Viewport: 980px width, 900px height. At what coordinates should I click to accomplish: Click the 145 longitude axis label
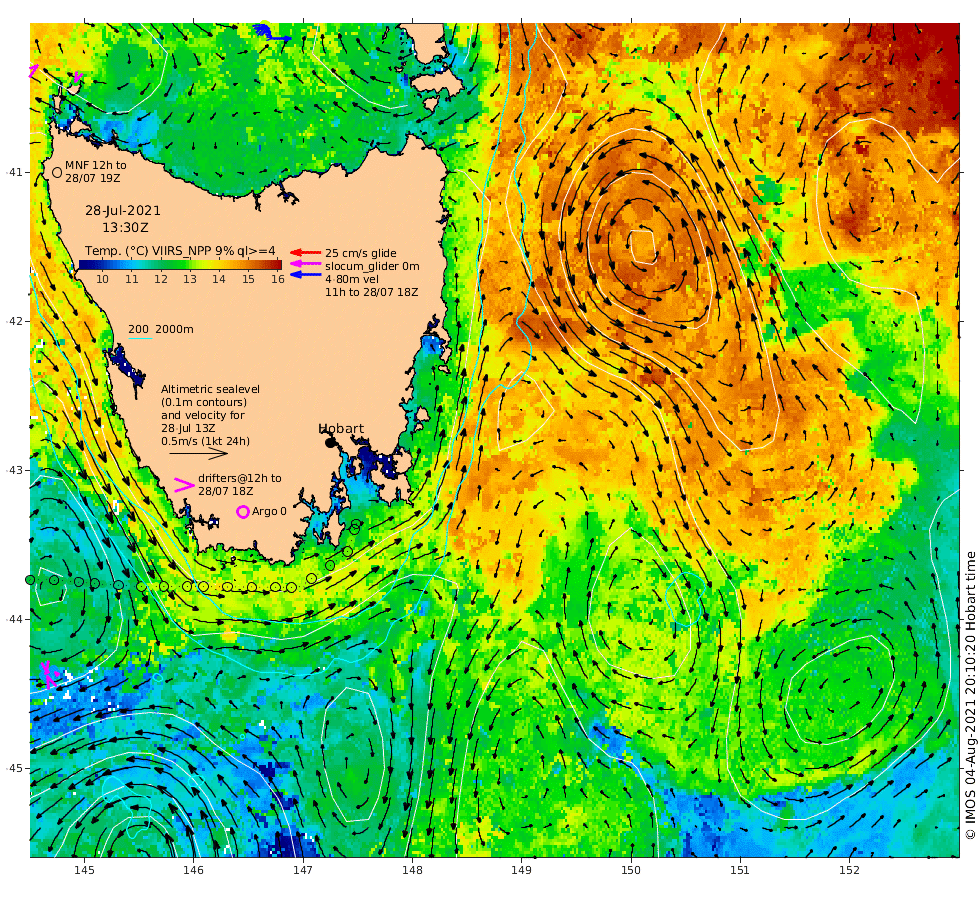[84, 869]
